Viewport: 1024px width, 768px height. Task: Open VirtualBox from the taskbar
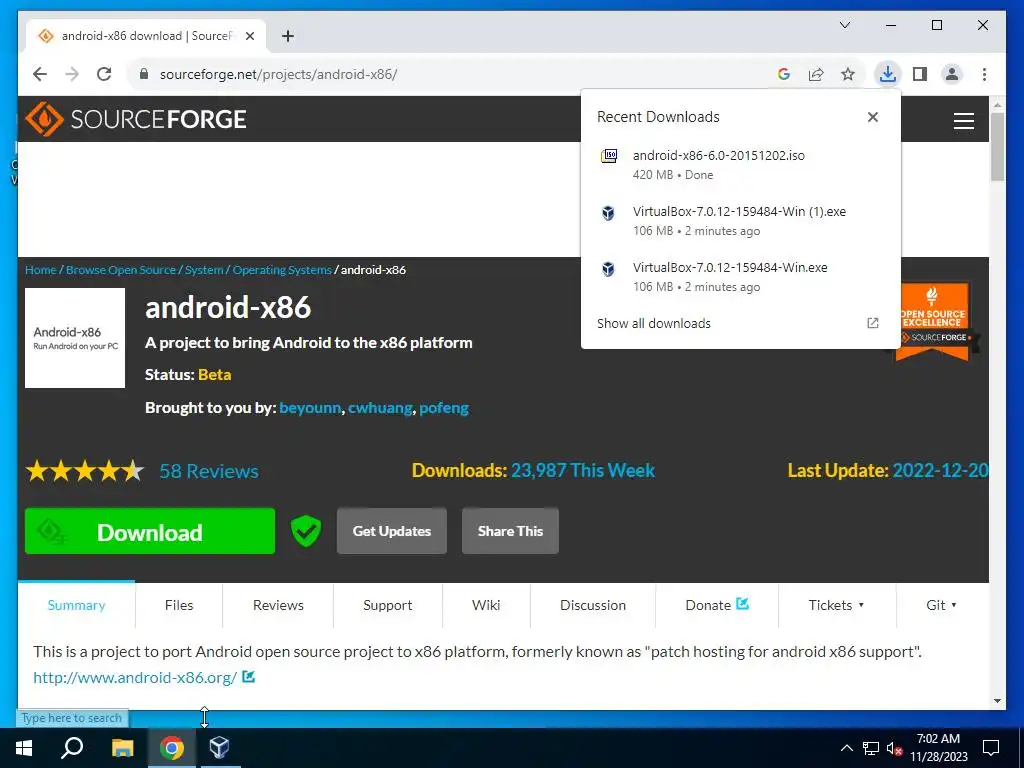(x=219, y=748)
